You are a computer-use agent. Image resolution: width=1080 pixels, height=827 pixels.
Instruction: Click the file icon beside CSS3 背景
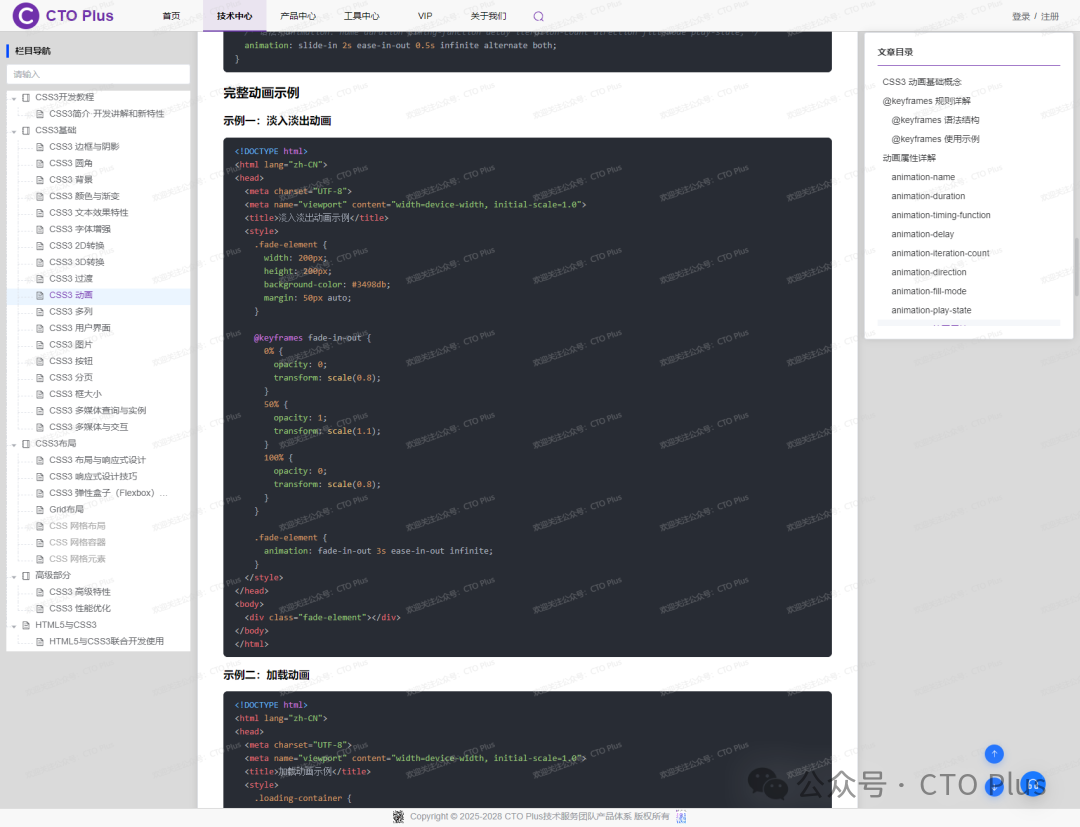(x=40, y=180)
